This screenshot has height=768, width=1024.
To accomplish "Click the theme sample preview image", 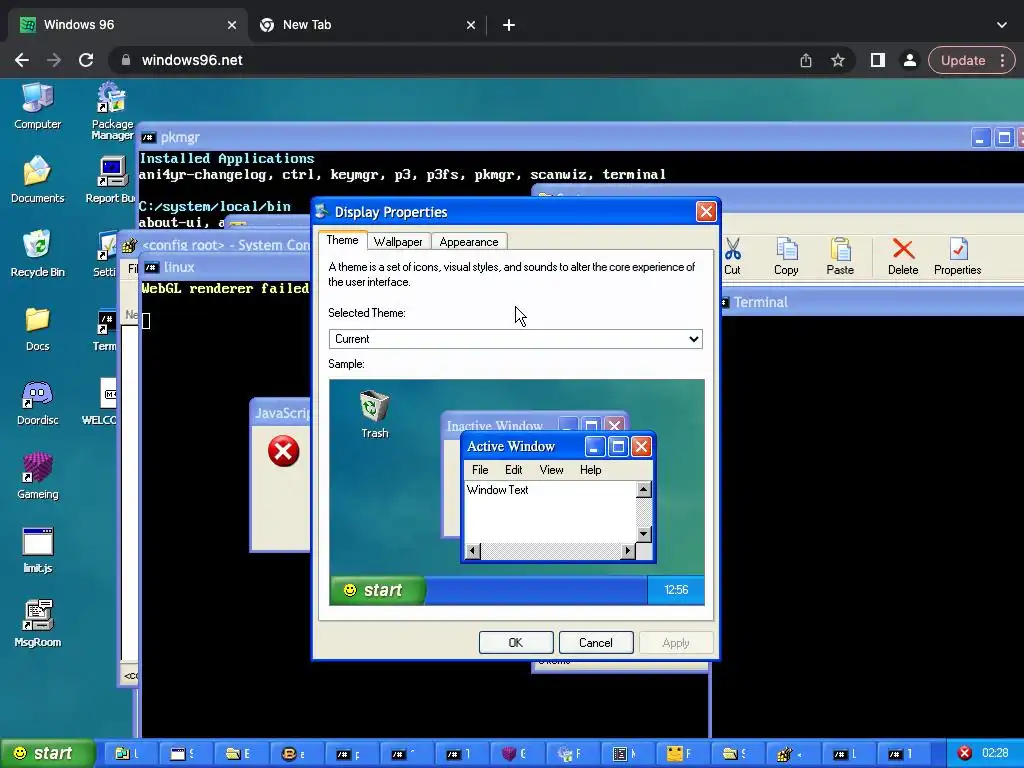I will coord(517,492).
